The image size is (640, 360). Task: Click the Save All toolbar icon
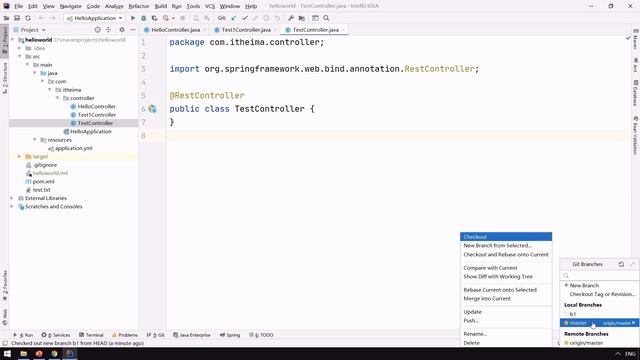[x=17, y=18]
